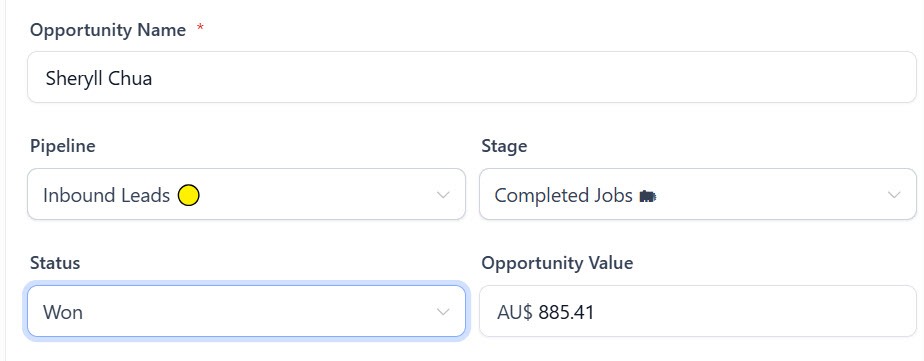The width and height of the screenshot is (924, 361).
Task: Click the truck icon next to Completed Jobs
Action: (x=648, y=196)
